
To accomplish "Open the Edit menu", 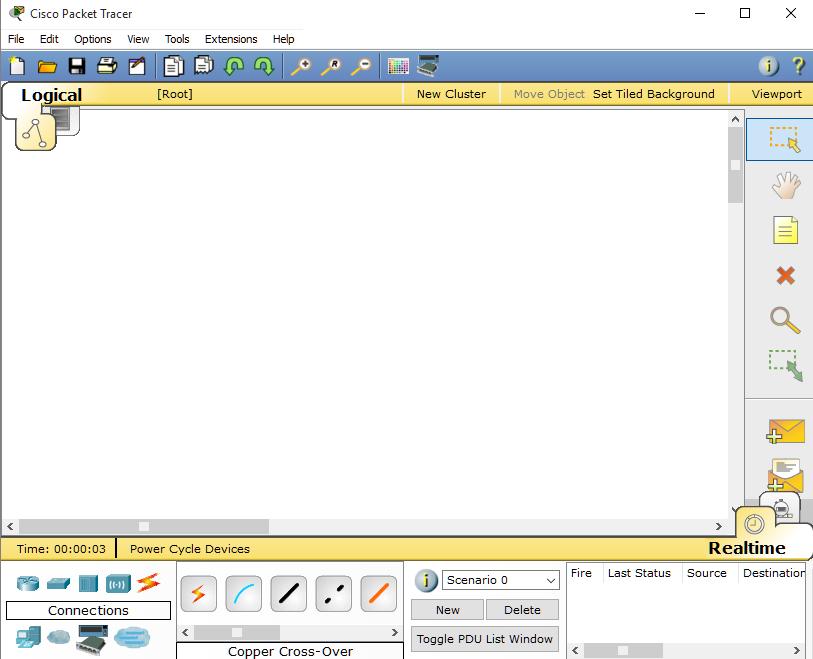I will click(x=49, y=39).
